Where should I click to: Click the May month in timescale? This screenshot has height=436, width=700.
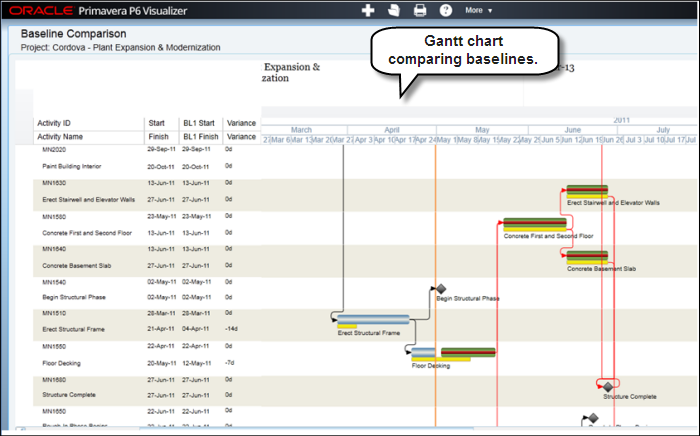click(482, 130)
